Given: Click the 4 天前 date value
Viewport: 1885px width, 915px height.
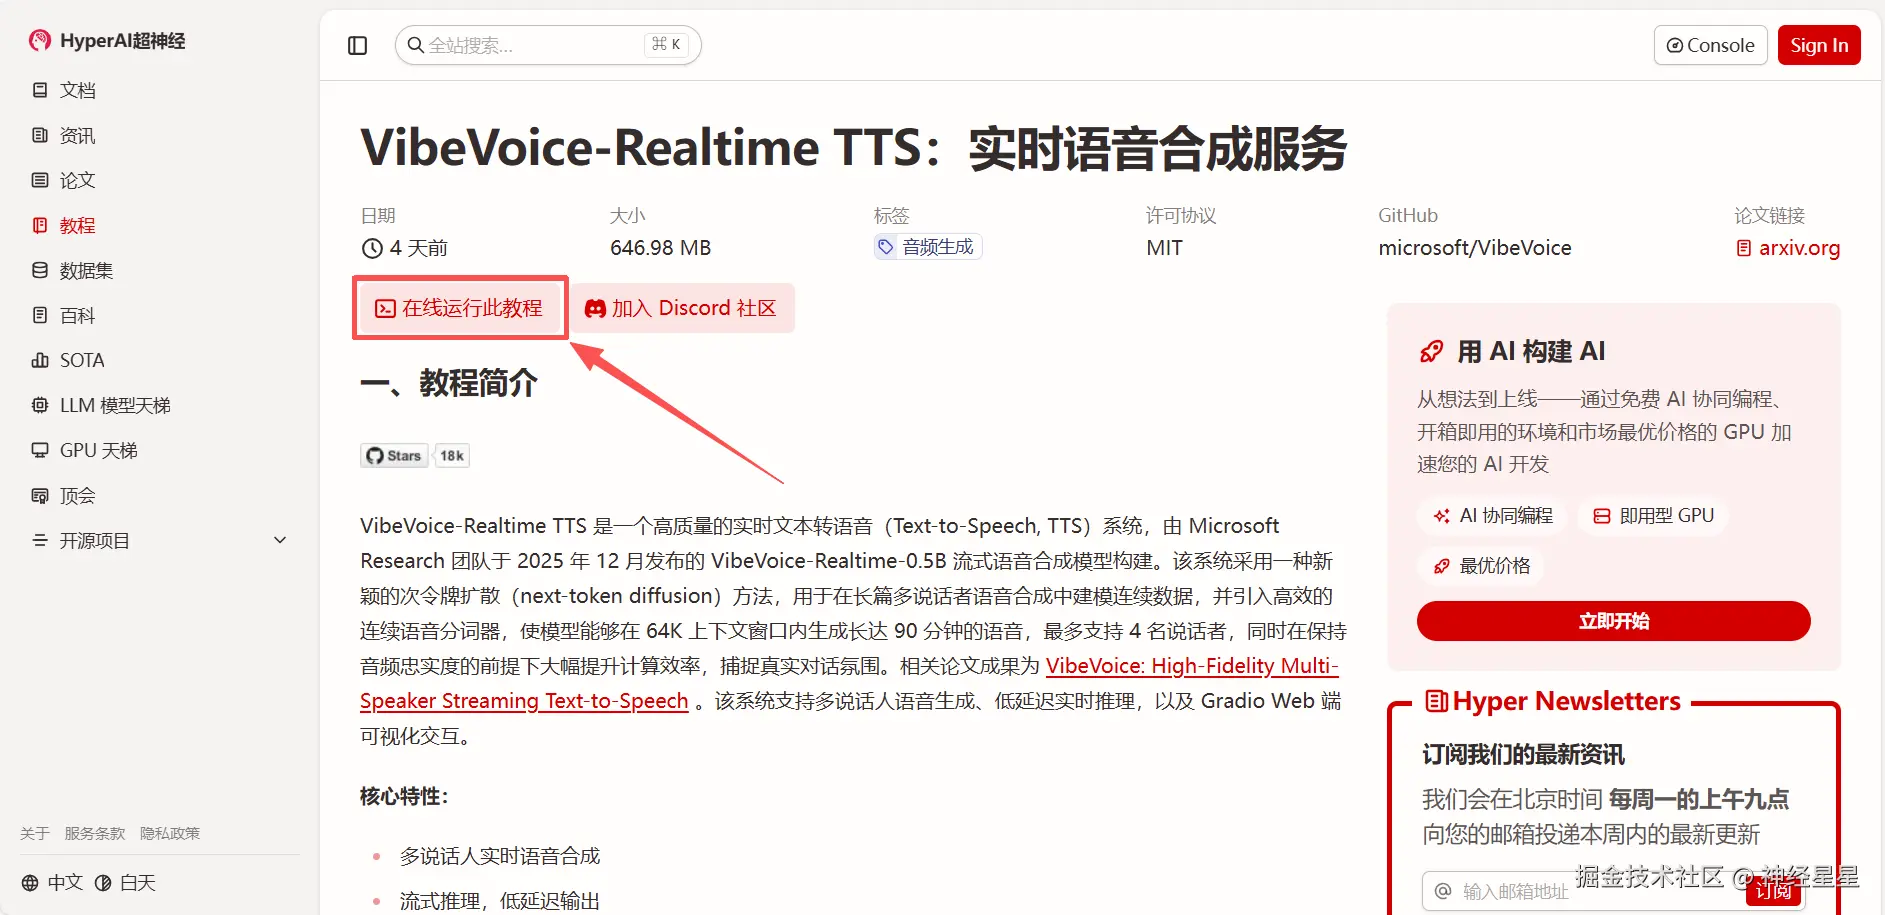Looking at the screenshot, I should pos(419,248).
